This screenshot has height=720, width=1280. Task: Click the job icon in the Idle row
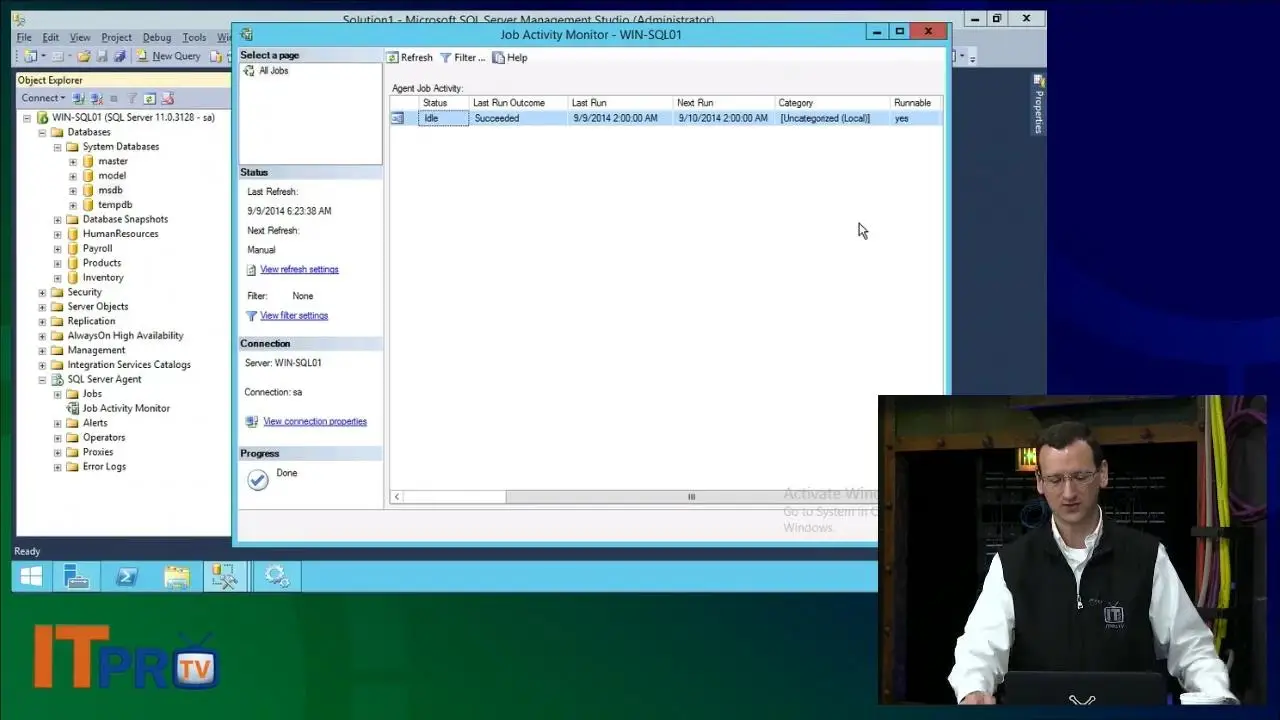coord(397,118)
